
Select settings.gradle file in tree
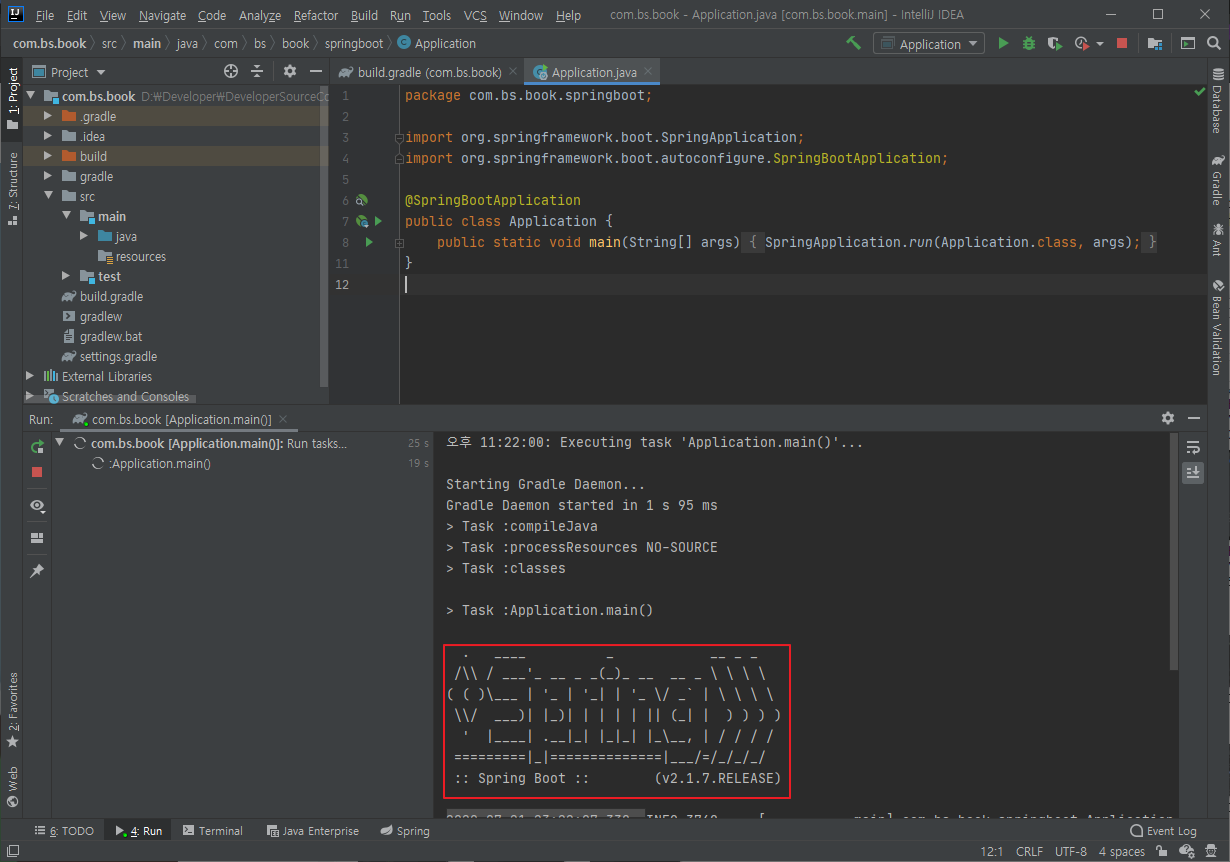(x=118, y=356)
